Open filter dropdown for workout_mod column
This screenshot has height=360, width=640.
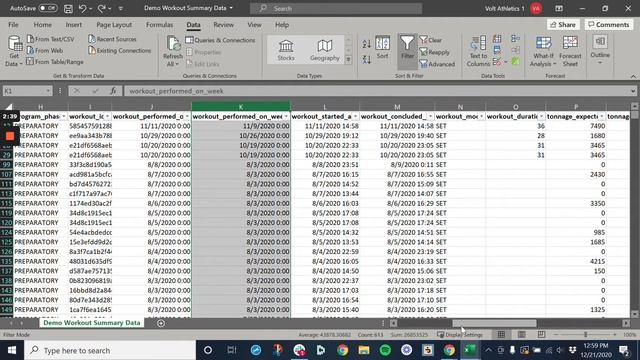coord(481,117)
